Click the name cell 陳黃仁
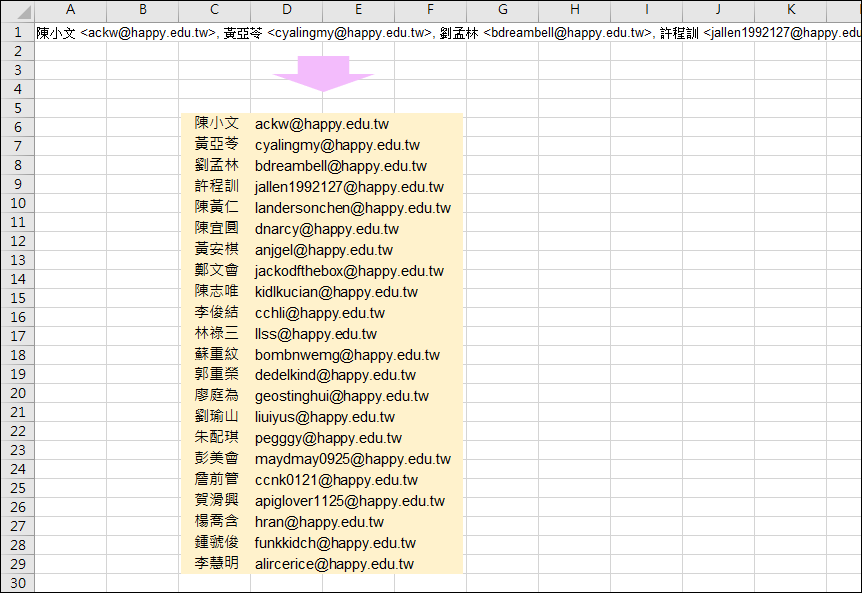Screen dimensions: 862x593 tap(217, 207)
